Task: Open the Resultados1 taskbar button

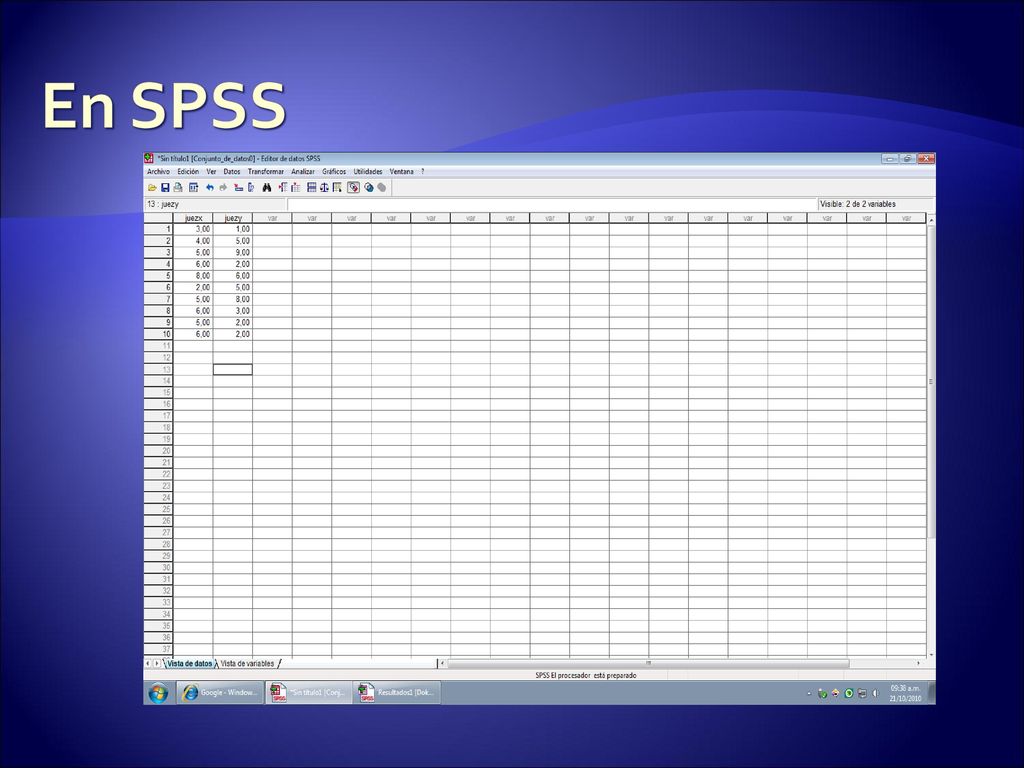Action: click(x=397, y=693)
